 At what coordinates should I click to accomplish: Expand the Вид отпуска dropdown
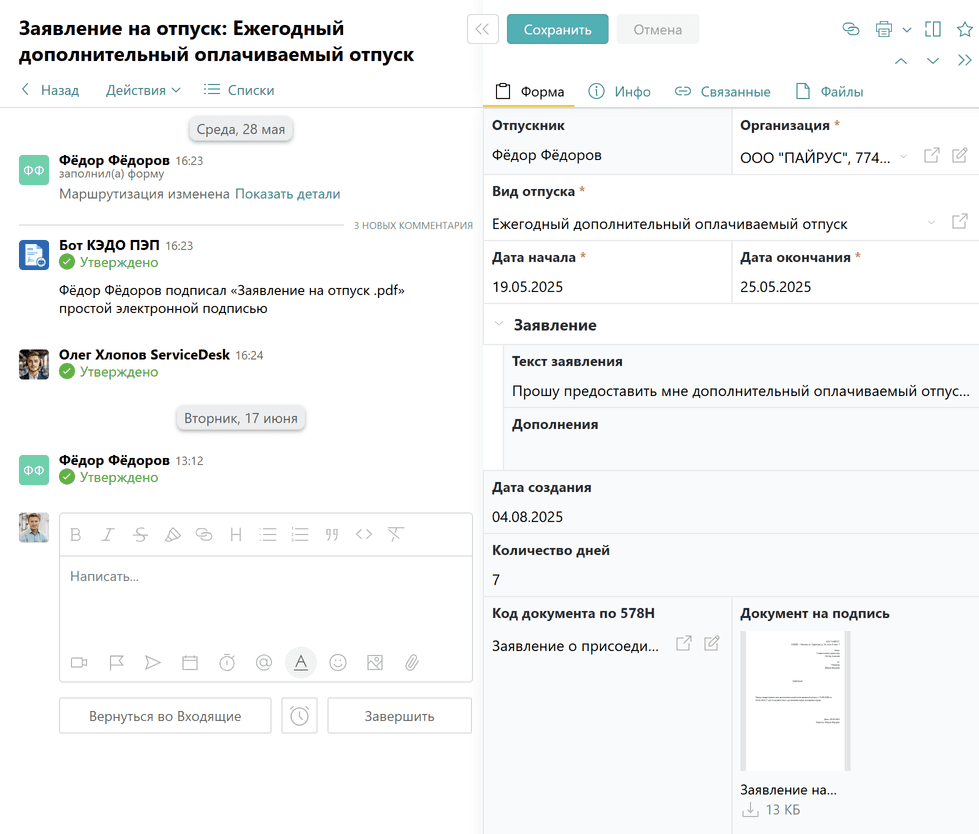tap(931, 222)
